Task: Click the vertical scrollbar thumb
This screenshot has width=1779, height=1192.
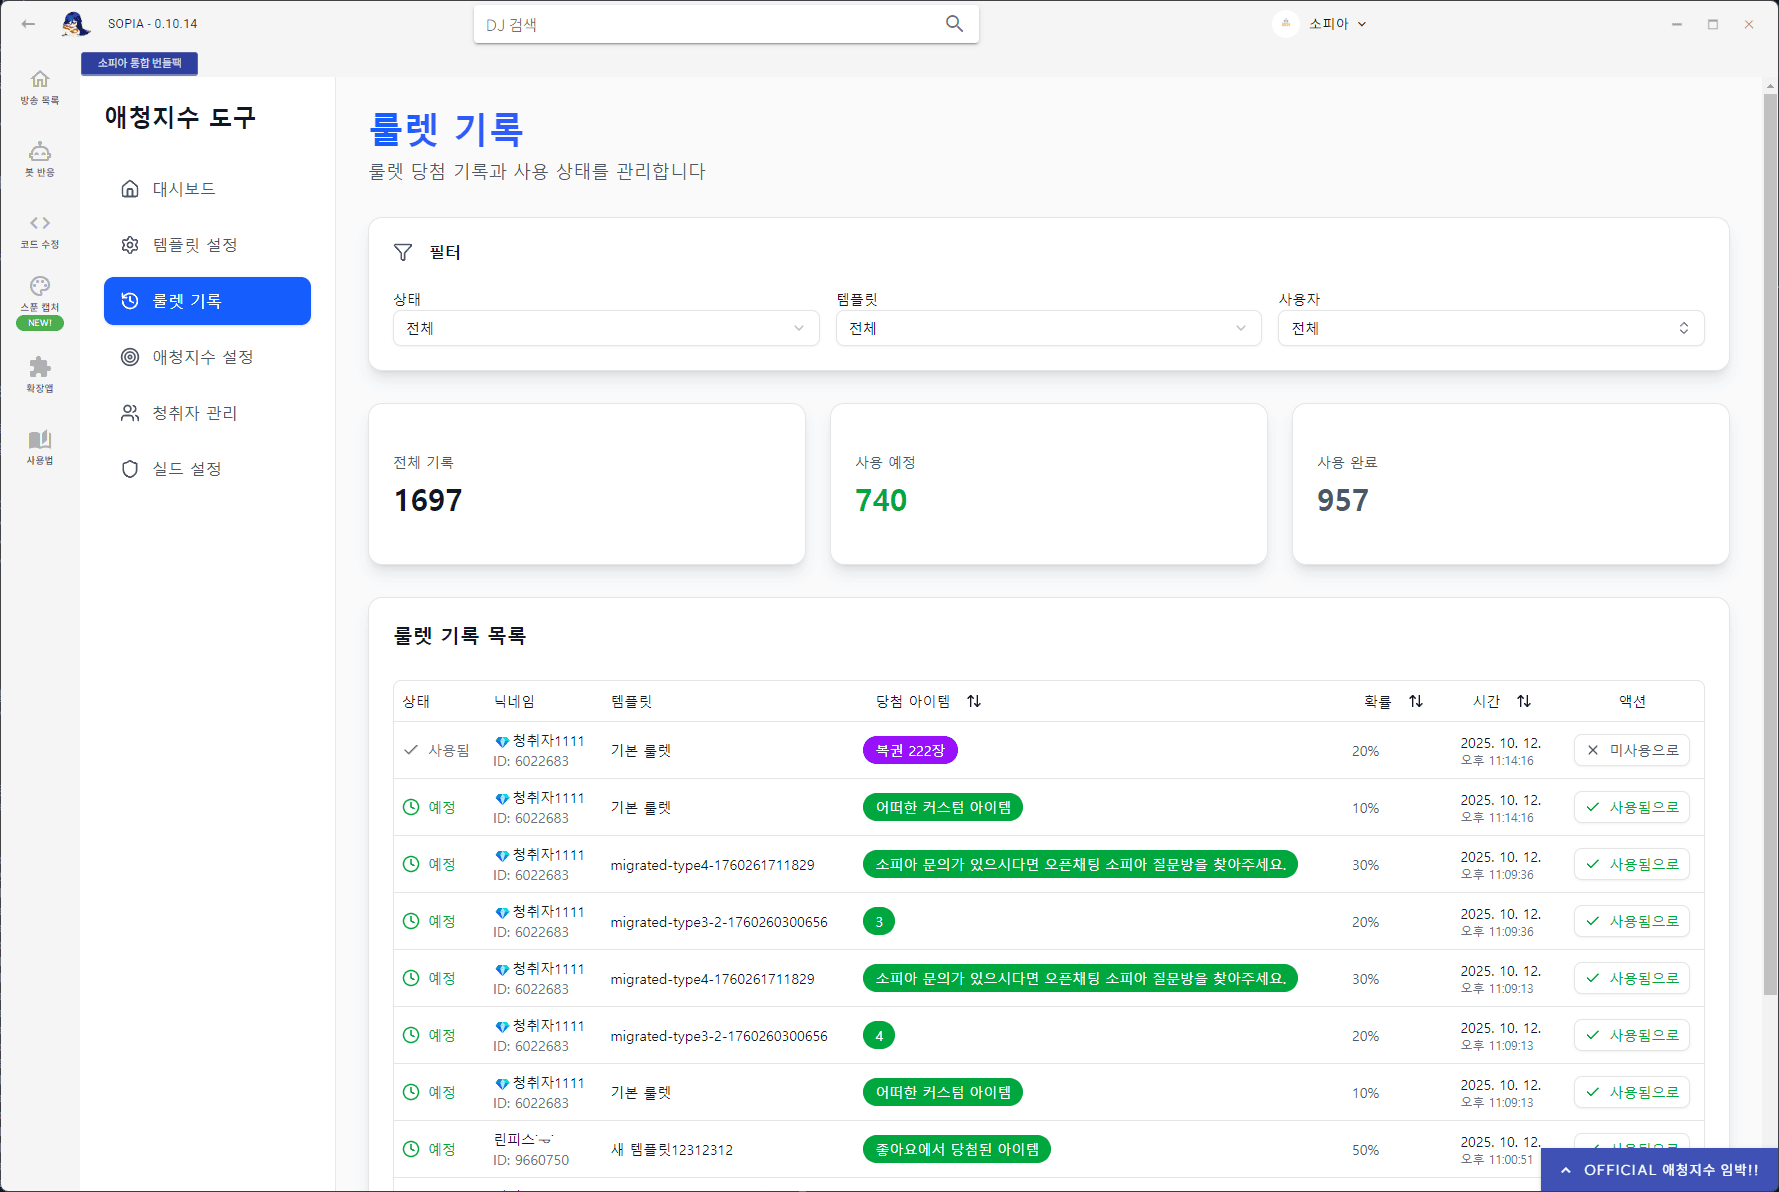Action: 1770,540
